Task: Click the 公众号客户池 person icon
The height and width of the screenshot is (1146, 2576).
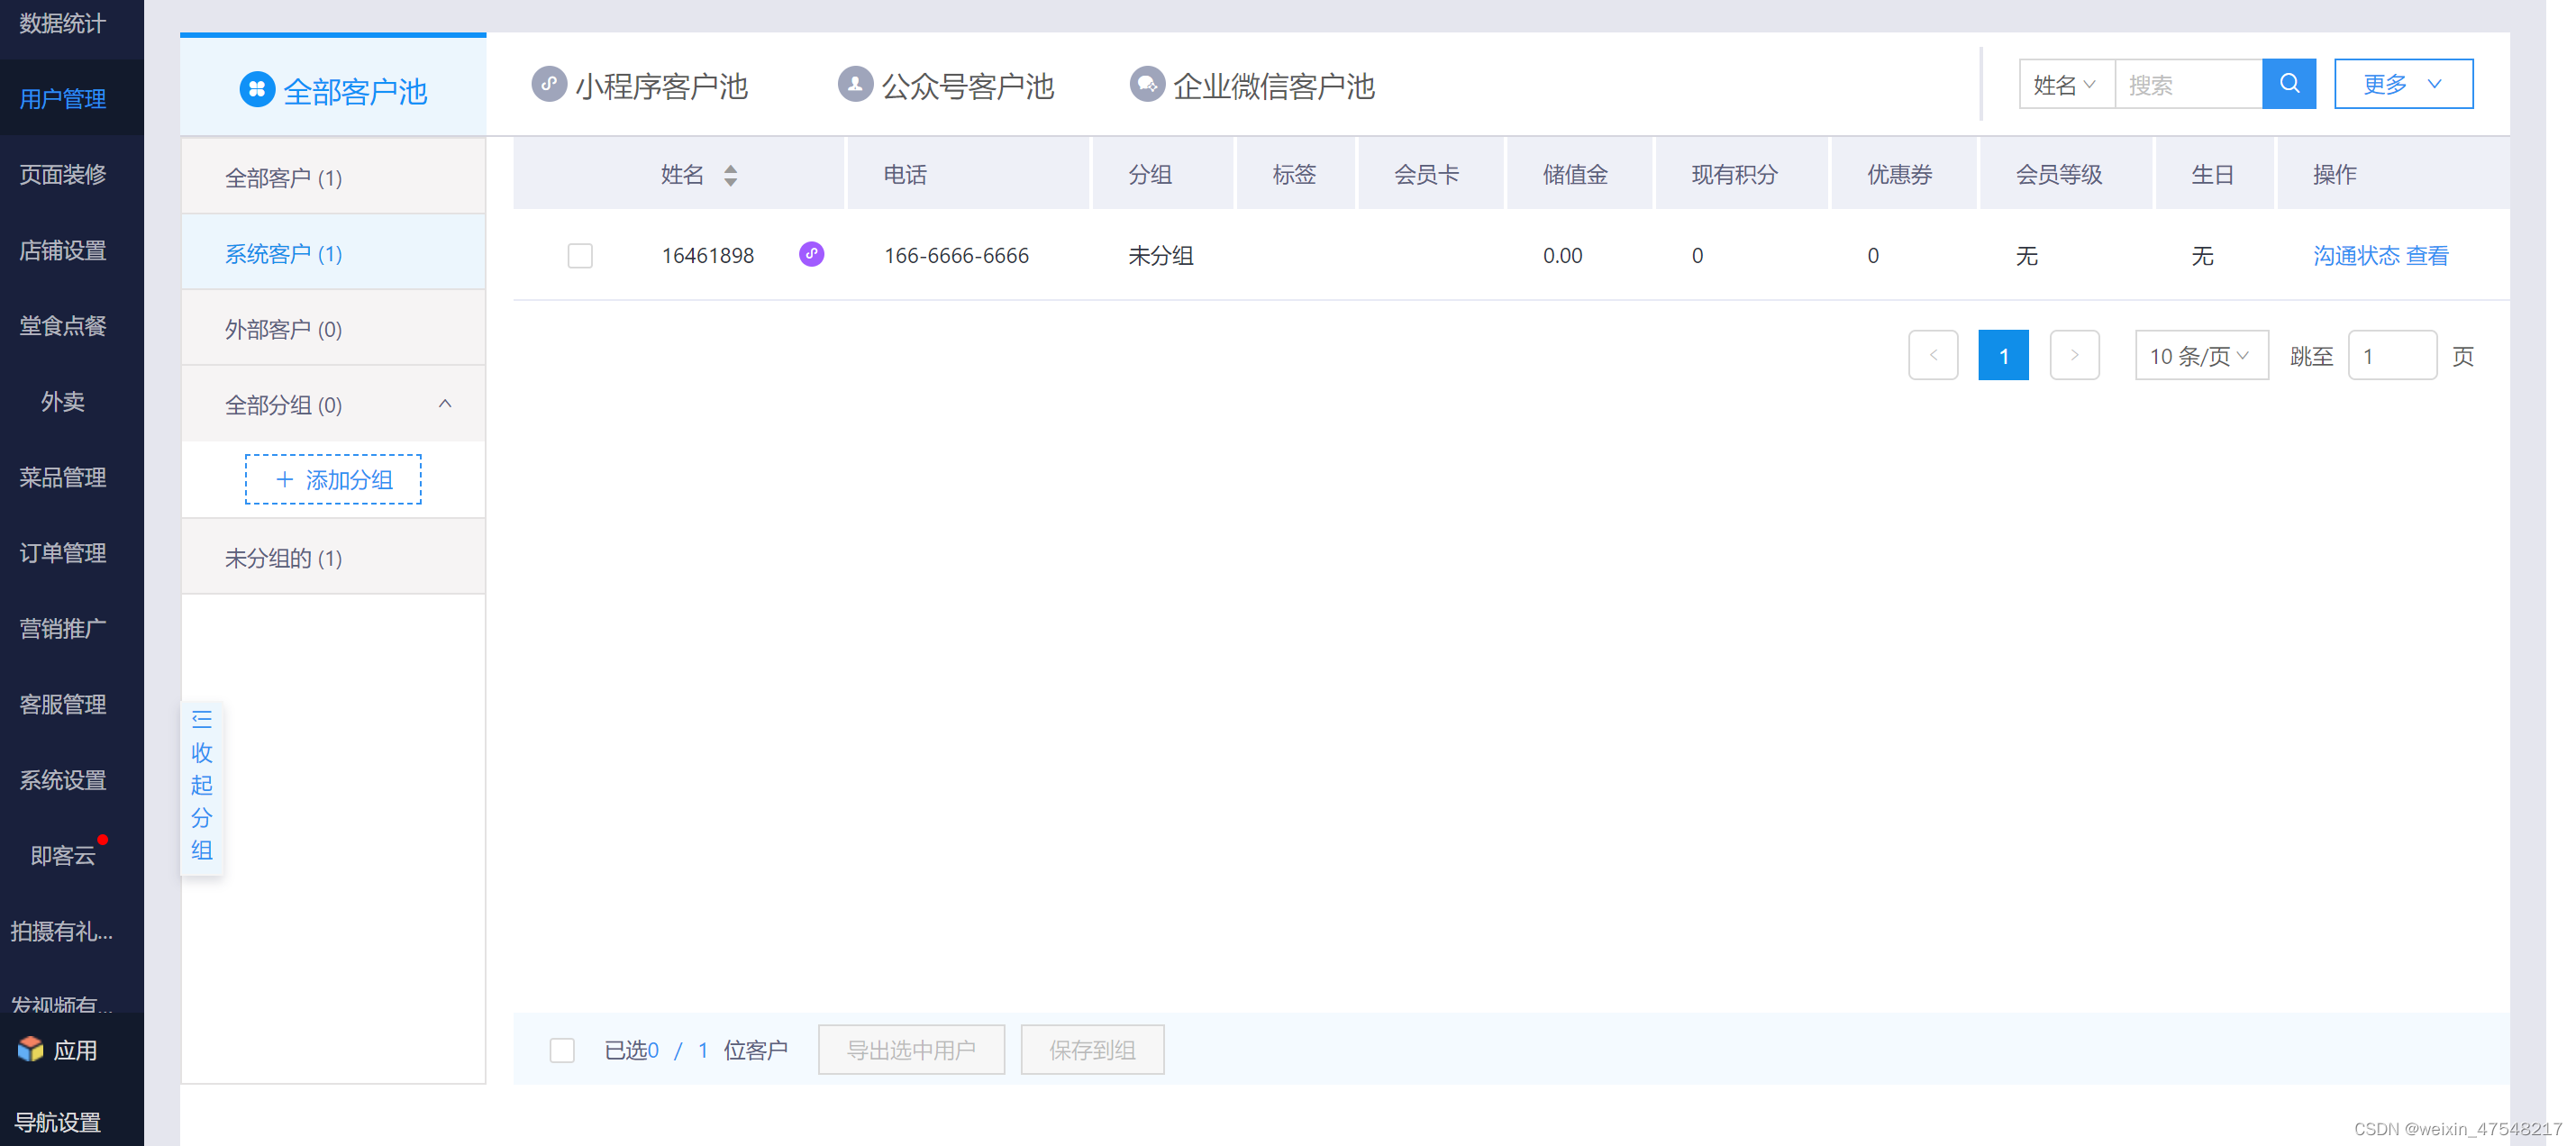Action: [854, 84]
